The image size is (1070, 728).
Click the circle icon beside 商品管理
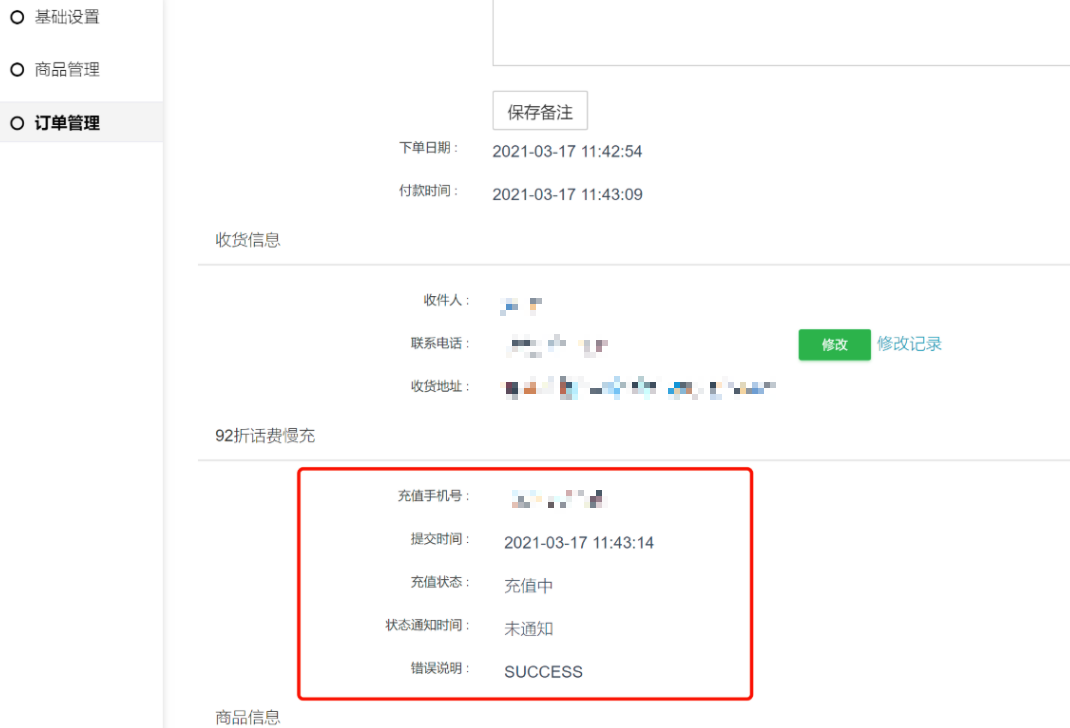[16, 70]
